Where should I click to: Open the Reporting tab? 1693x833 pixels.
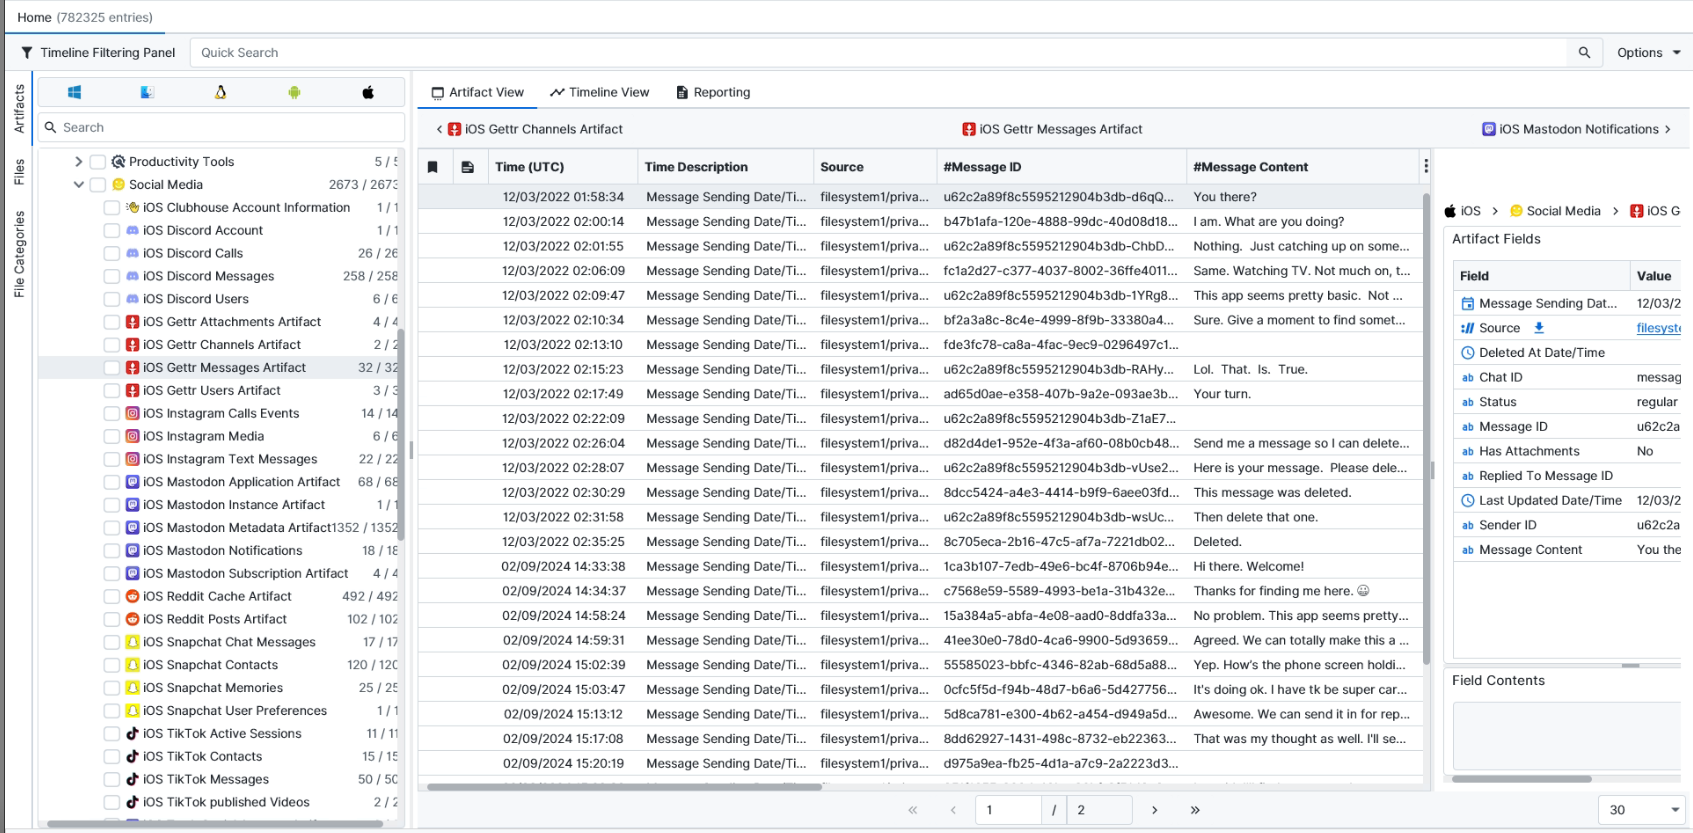(x=713, y=92)
